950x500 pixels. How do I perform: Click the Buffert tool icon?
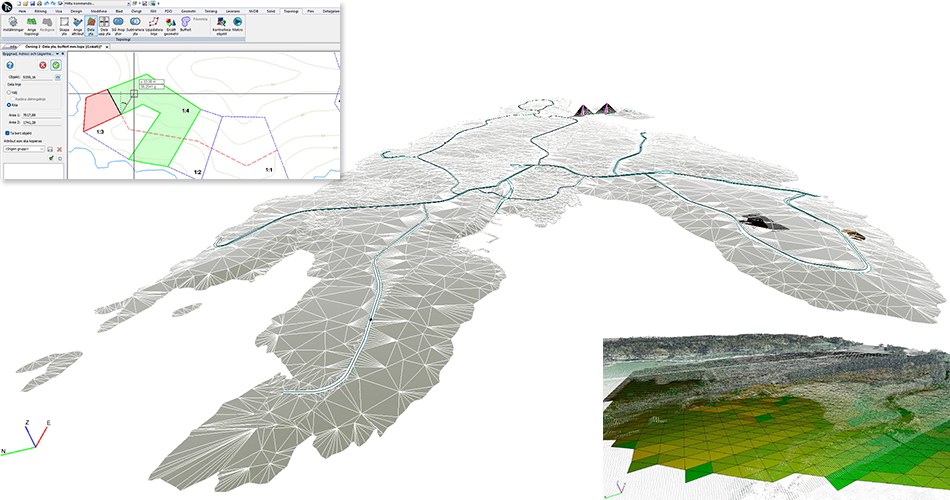185,23
